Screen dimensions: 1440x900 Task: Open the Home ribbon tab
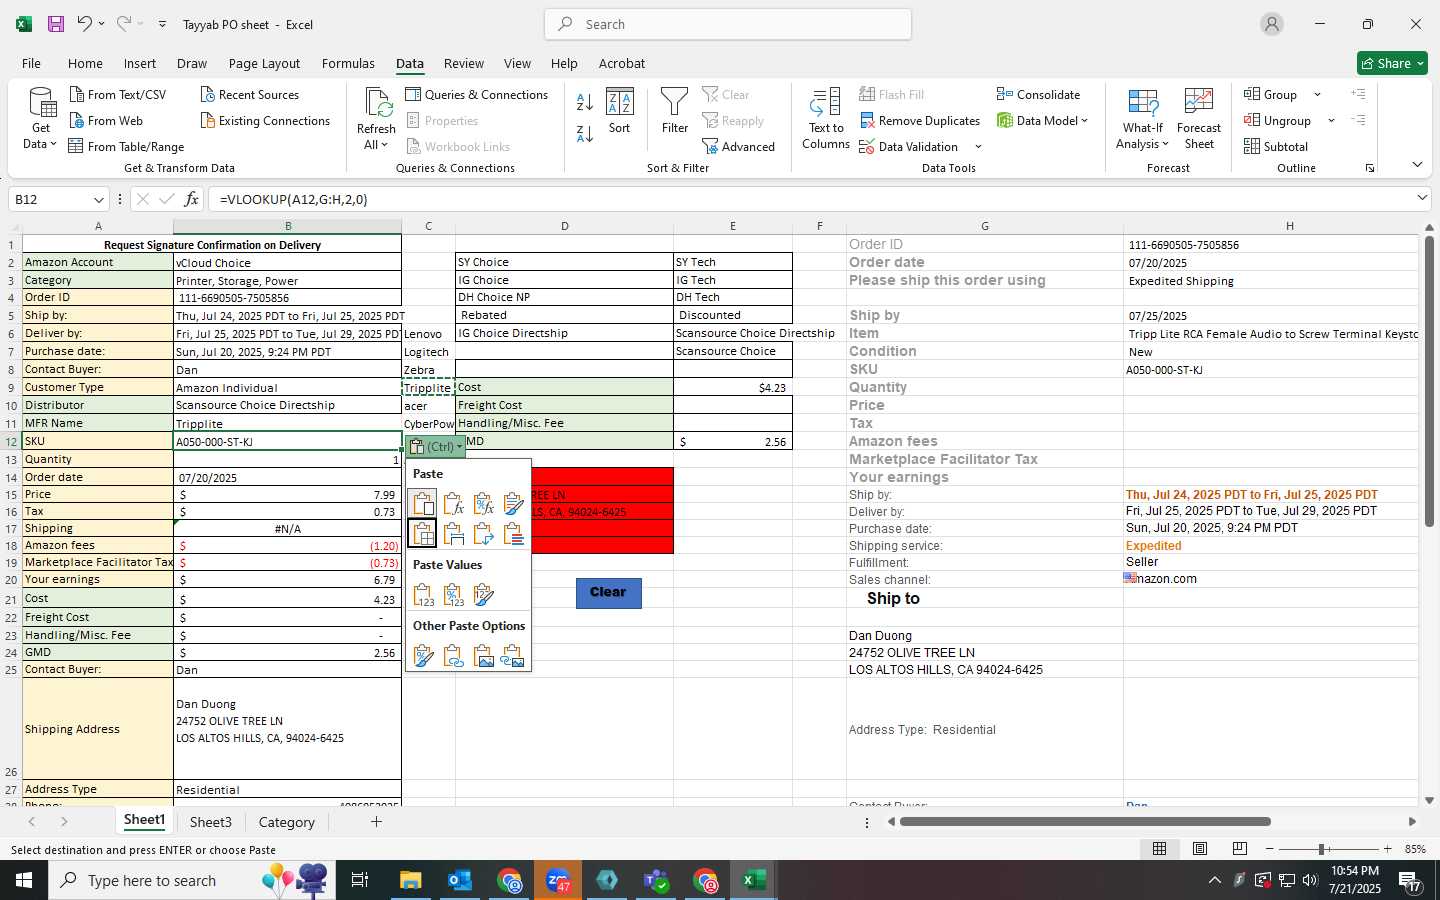pyautogui.click(x=85, y=63)
